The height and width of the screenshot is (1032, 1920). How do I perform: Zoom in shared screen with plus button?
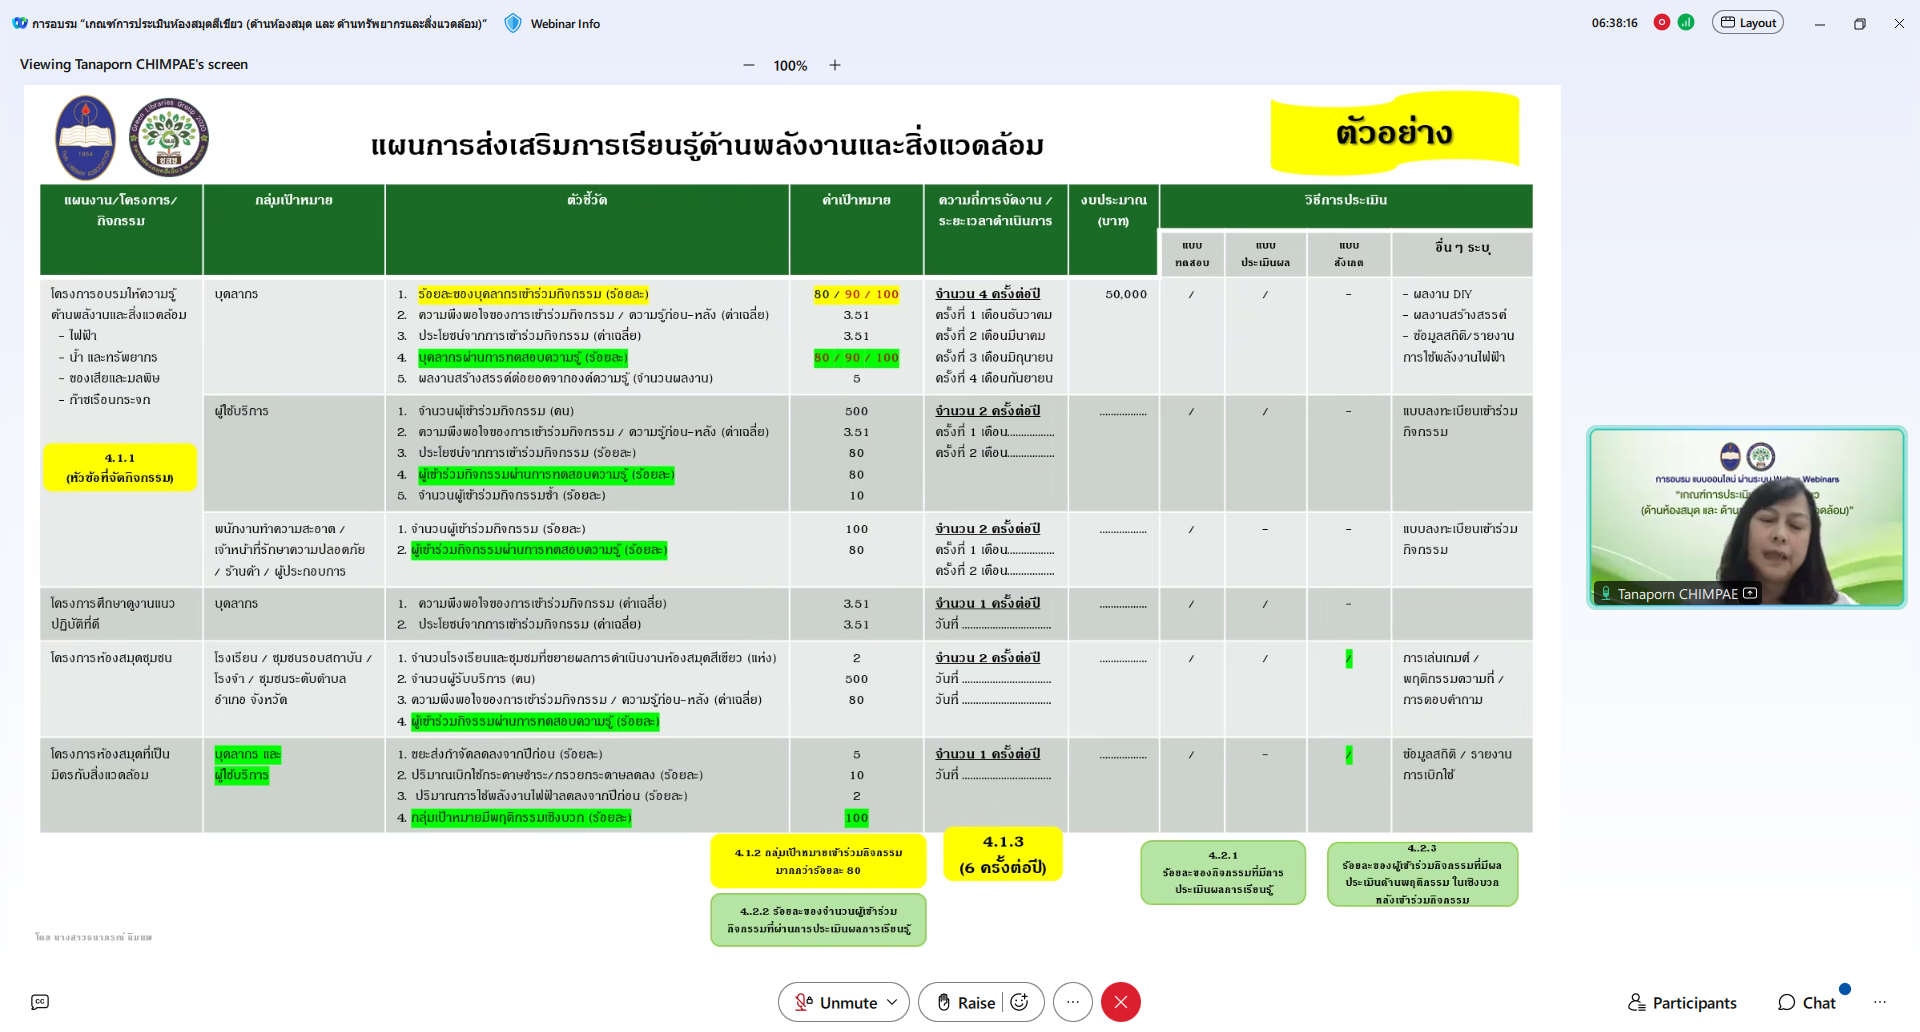pyautogui.click(x=835, y=65)
